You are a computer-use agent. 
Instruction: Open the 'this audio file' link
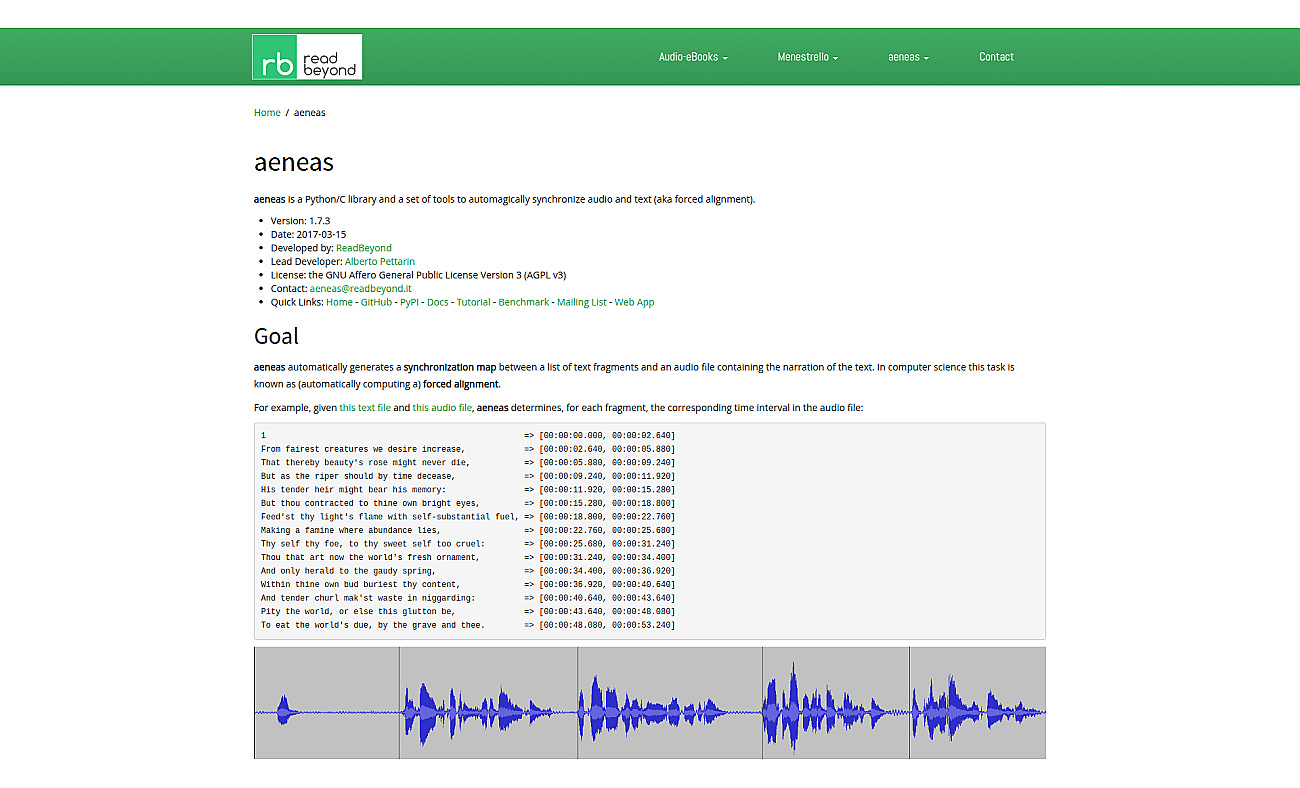442,408
